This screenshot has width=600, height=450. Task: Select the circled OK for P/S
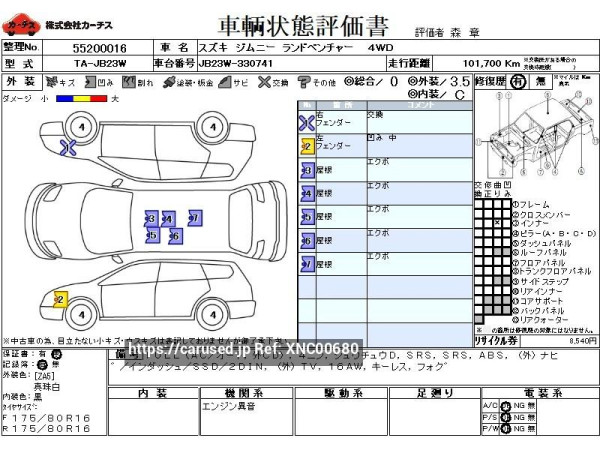506,417
